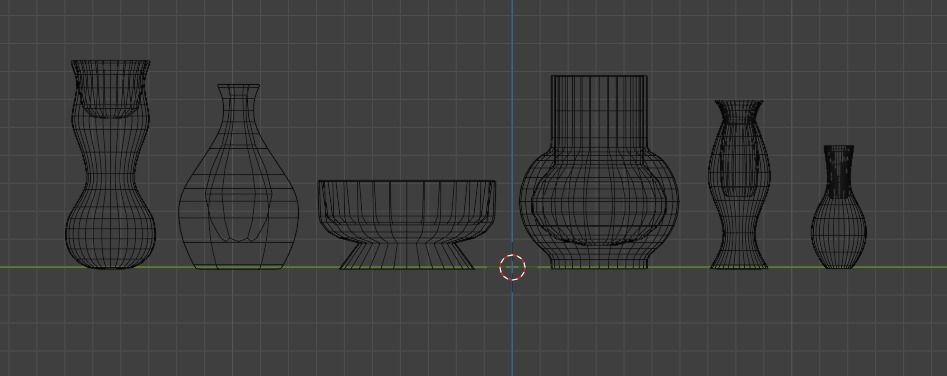Screen dimensions: 947x376
Task: Select the smallest vase with dark neck
Action: coord(839,206)
